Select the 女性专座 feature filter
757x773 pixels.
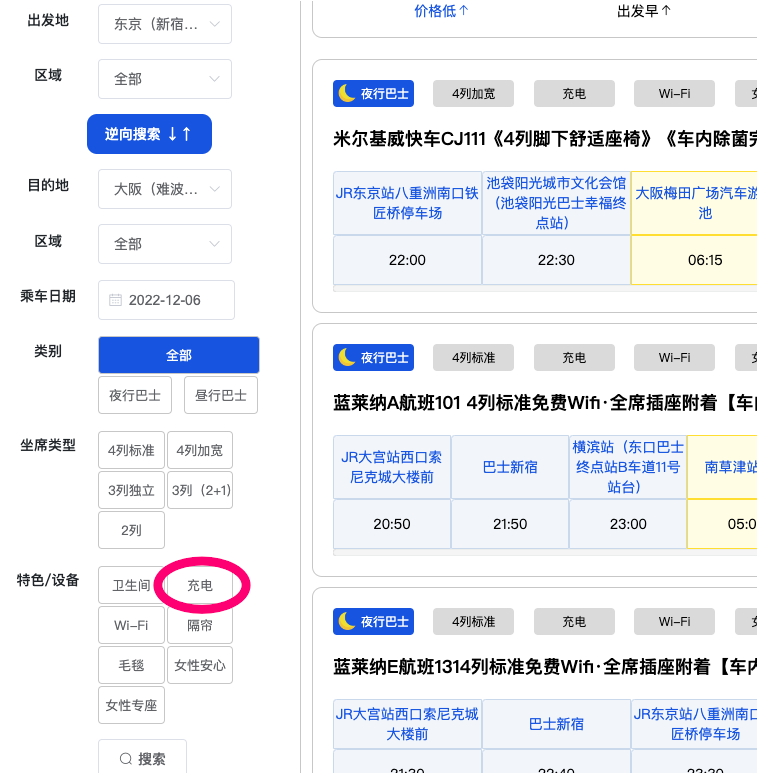click(x=131, y=705)
